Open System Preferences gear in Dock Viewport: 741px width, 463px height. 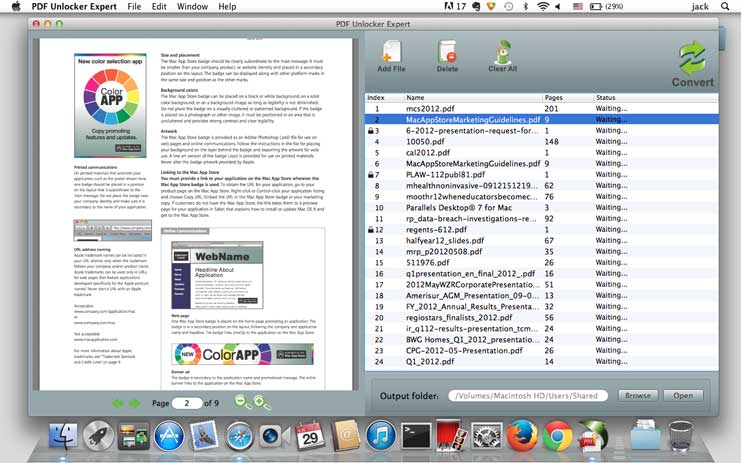487,436
